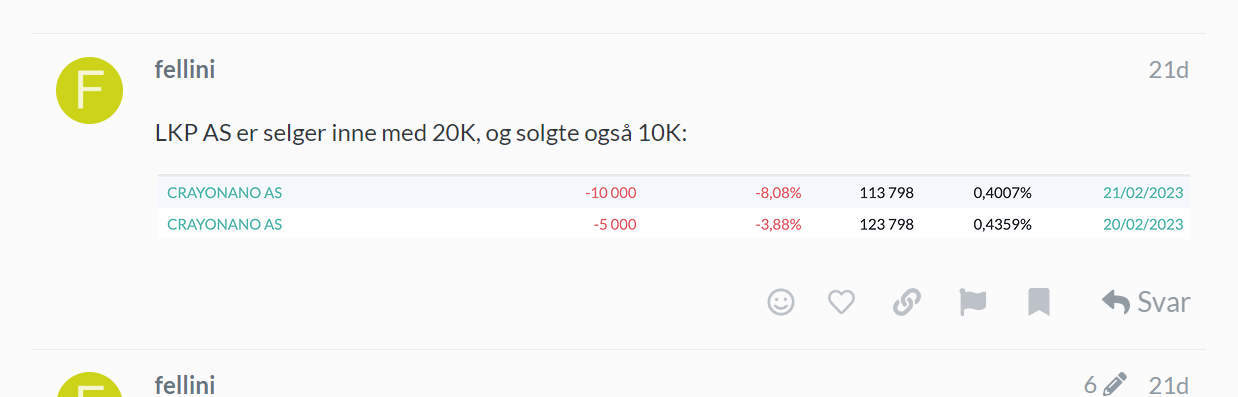This screenshot has width=1238, height=397.
Task: Select the 20/02/2023 date link
Action: coord(1143,224)
